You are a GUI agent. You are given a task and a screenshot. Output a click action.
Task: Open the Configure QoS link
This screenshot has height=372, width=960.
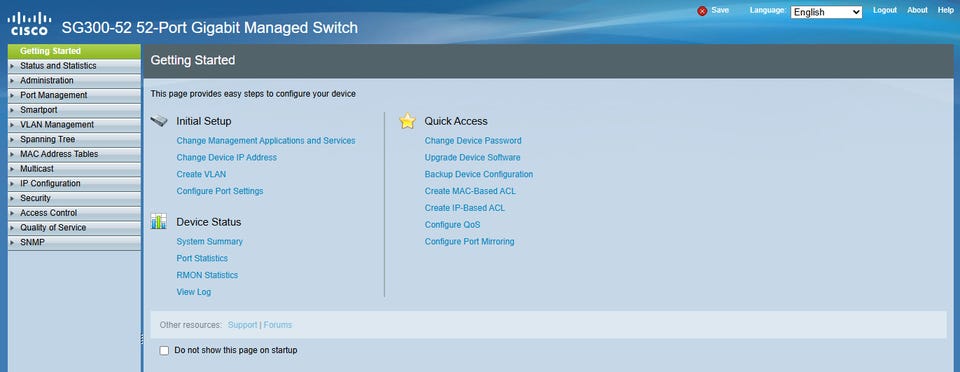[x=452, y=225]
